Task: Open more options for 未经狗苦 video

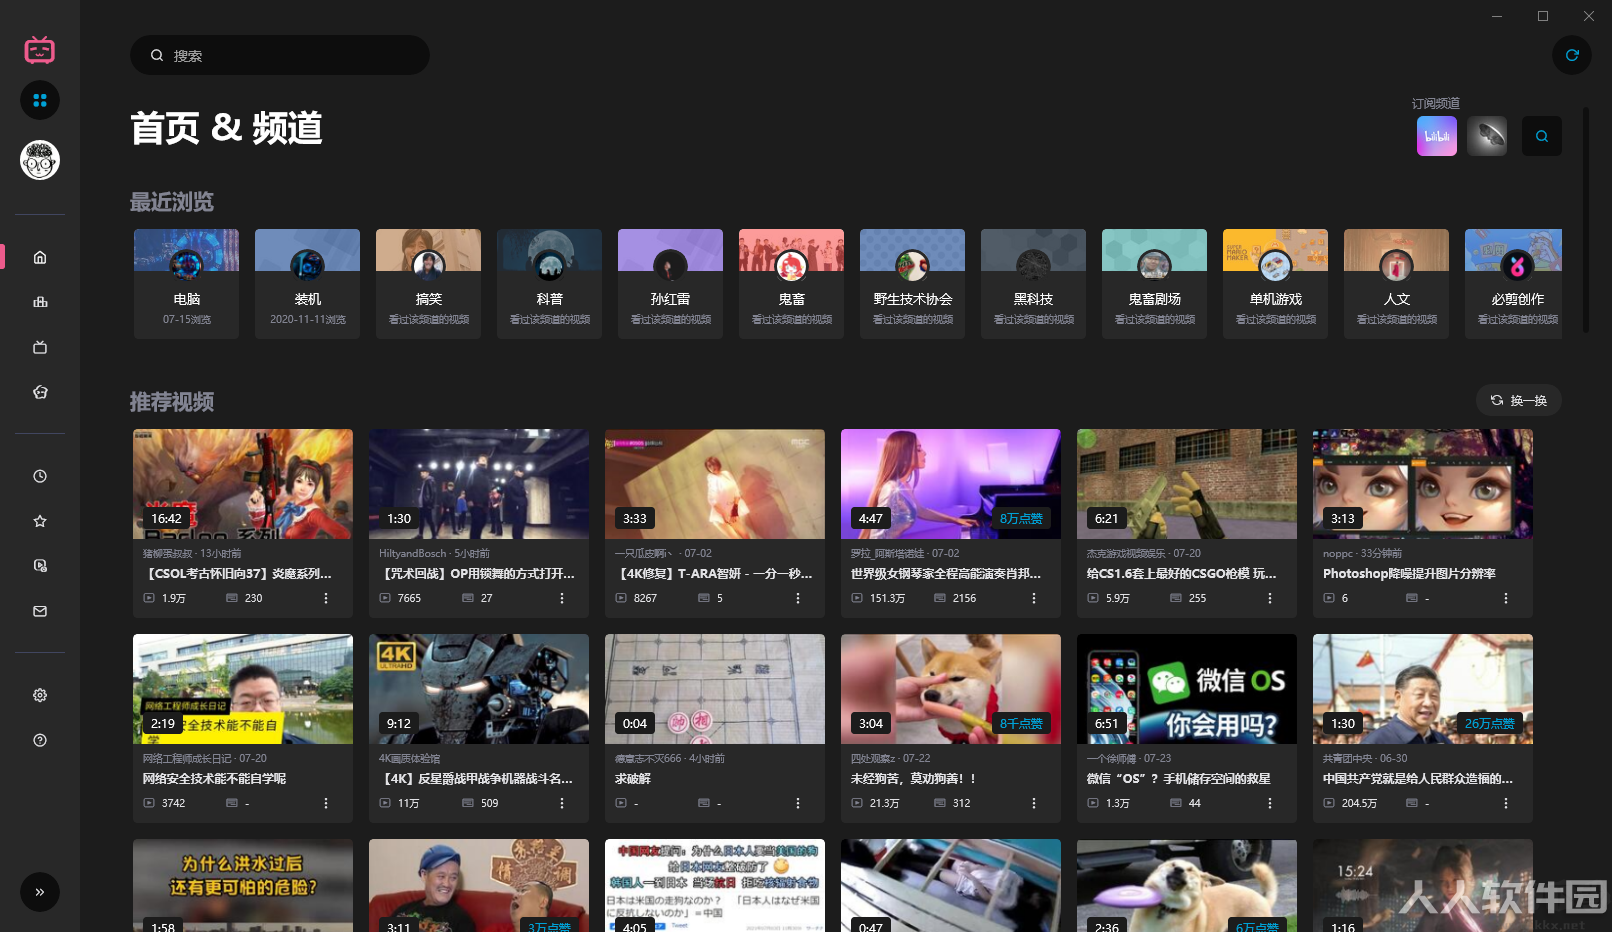Action: click(1034, 803)
